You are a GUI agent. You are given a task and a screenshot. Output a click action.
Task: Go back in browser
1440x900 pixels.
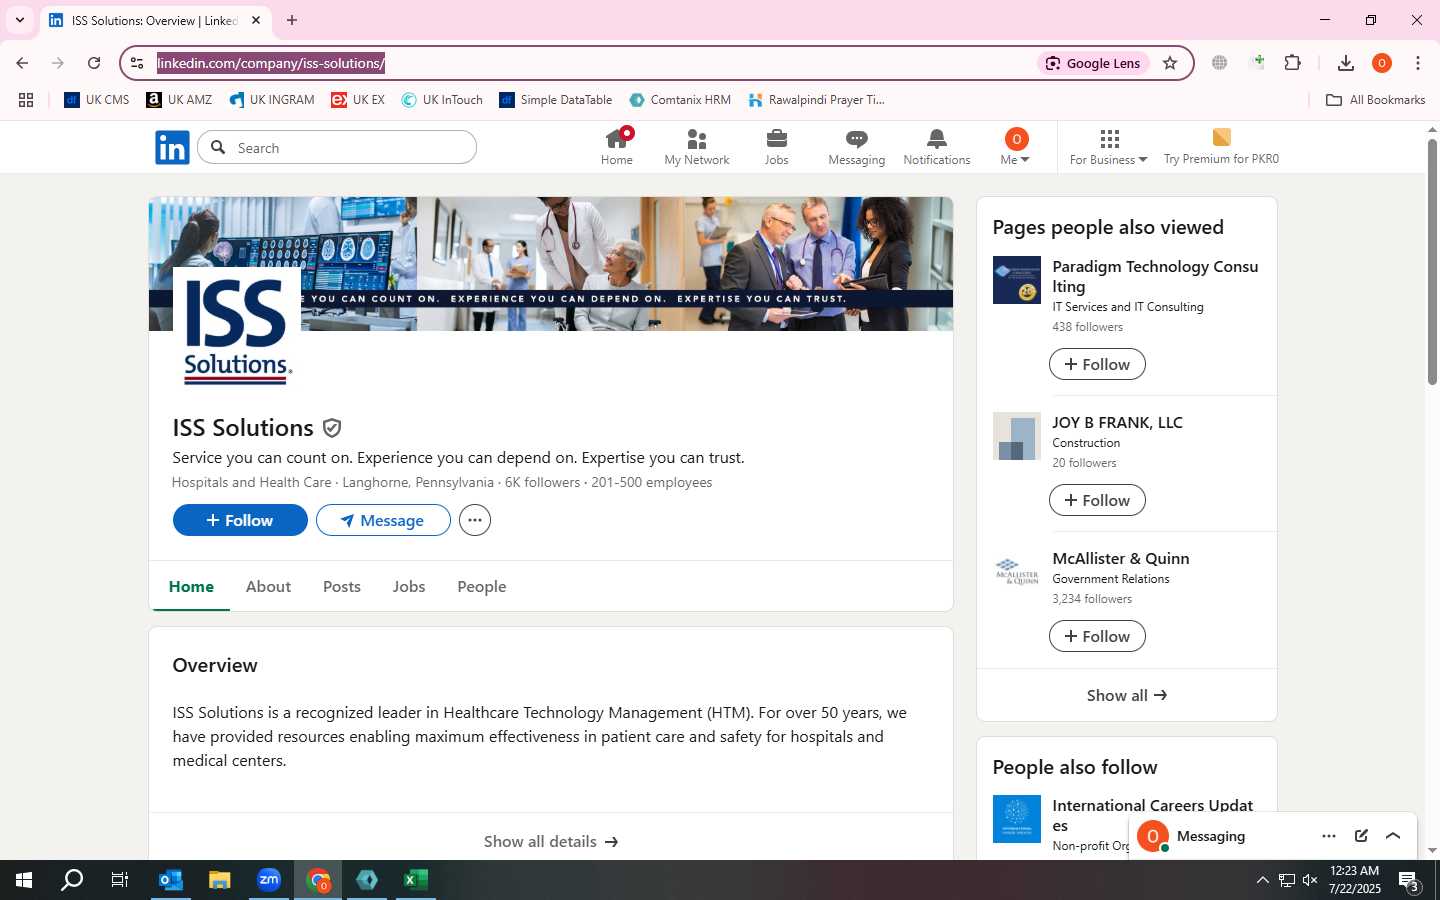[22, 63]
